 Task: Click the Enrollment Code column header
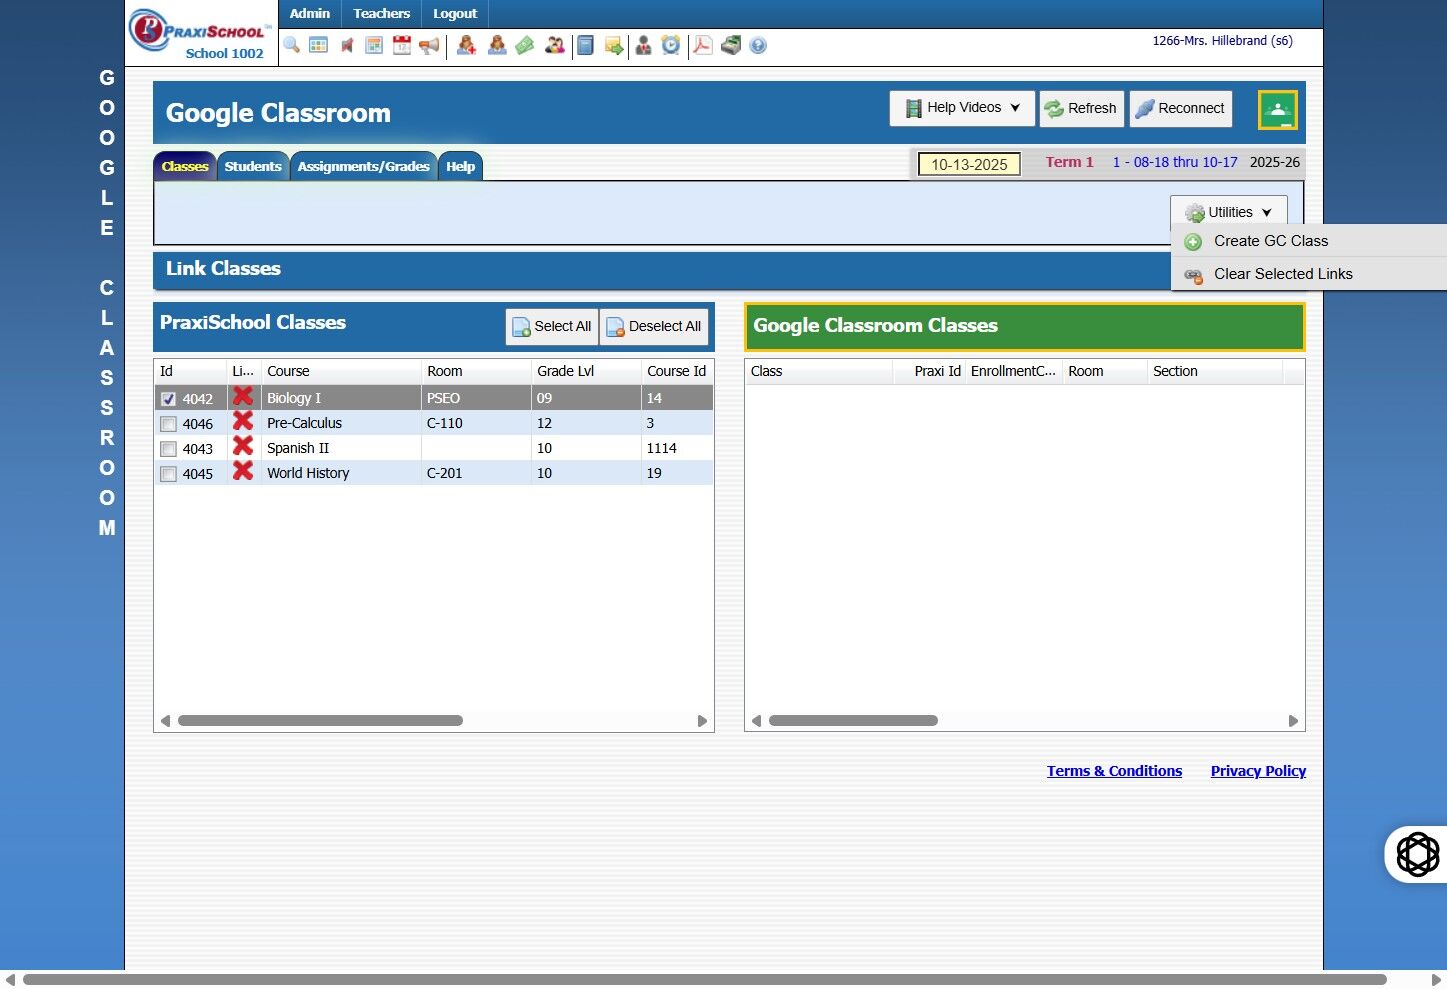(1014, 371)
